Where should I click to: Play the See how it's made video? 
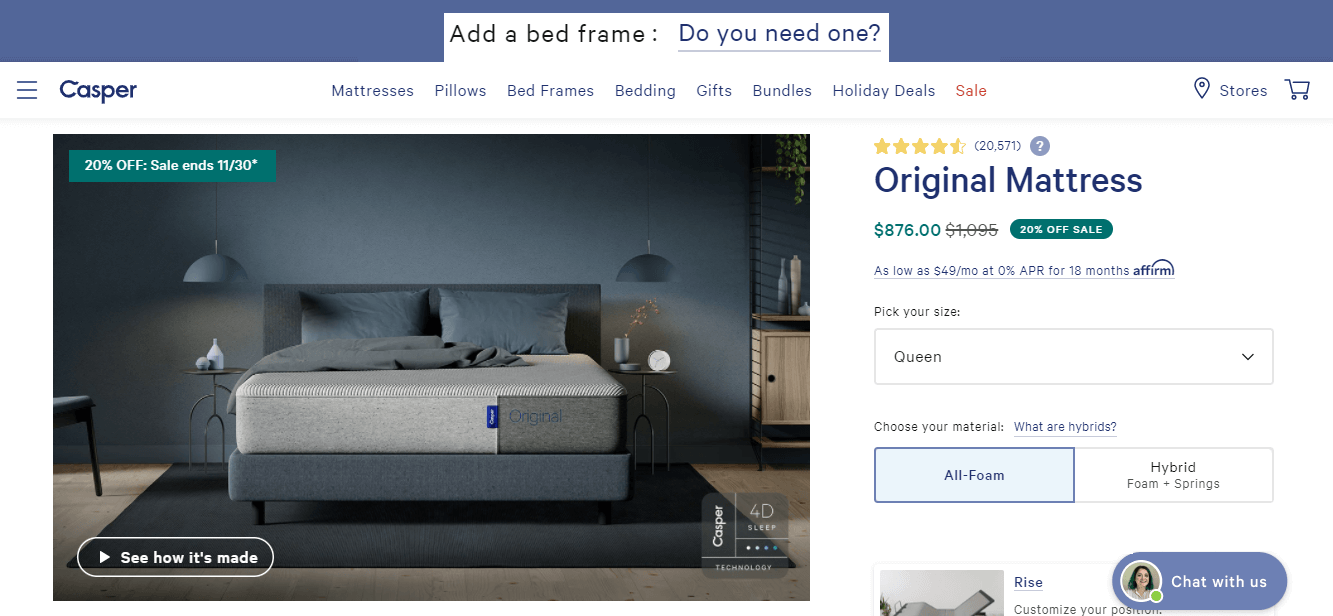(175, 557)
